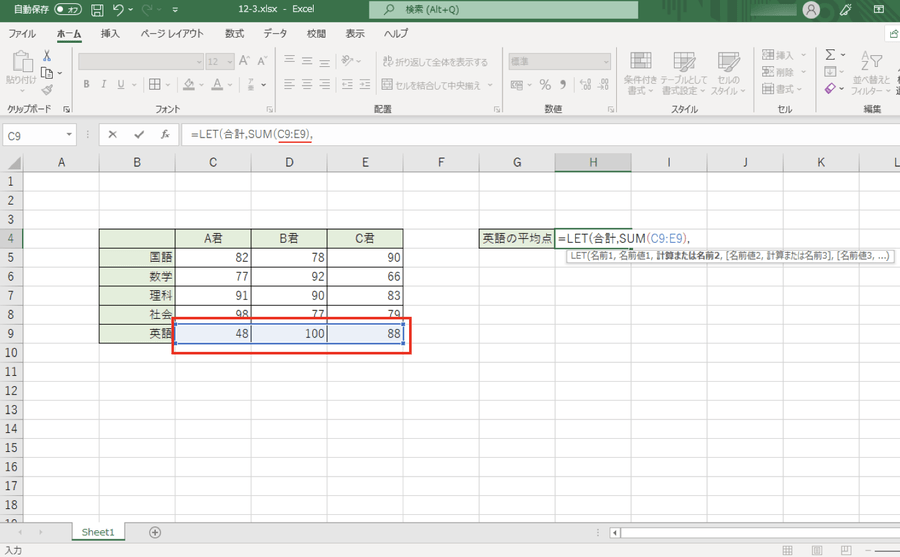The image size is (900, 557).
Task: Toggle Bold formatting button
Action: [87, 85]
